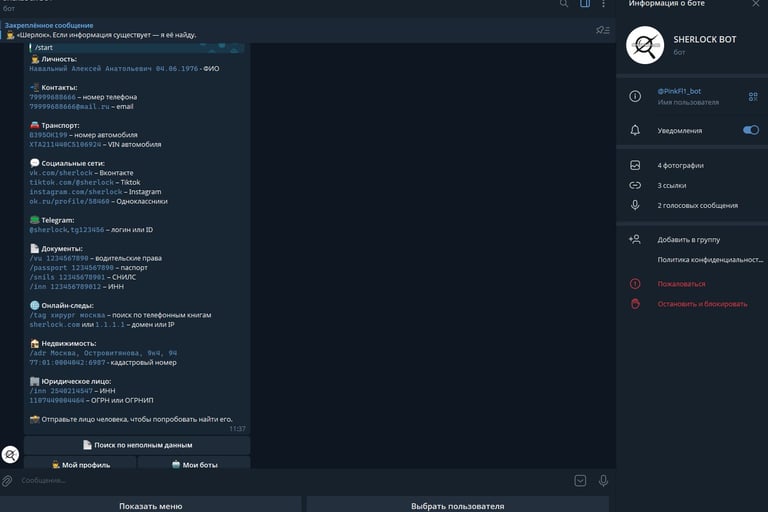Image resolution: width=768 pixels, height=512 pixels.
Task: Click the tiktok.com/@sherlock link
Action: pos(72,182)
